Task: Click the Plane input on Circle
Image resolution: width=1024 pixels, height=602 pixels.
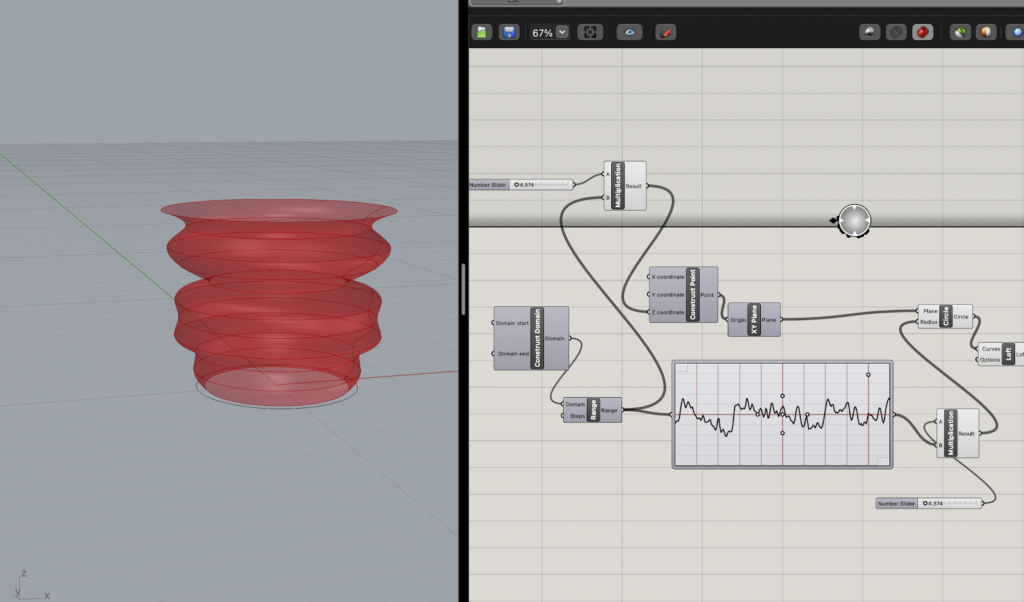Action: [930, 311]
